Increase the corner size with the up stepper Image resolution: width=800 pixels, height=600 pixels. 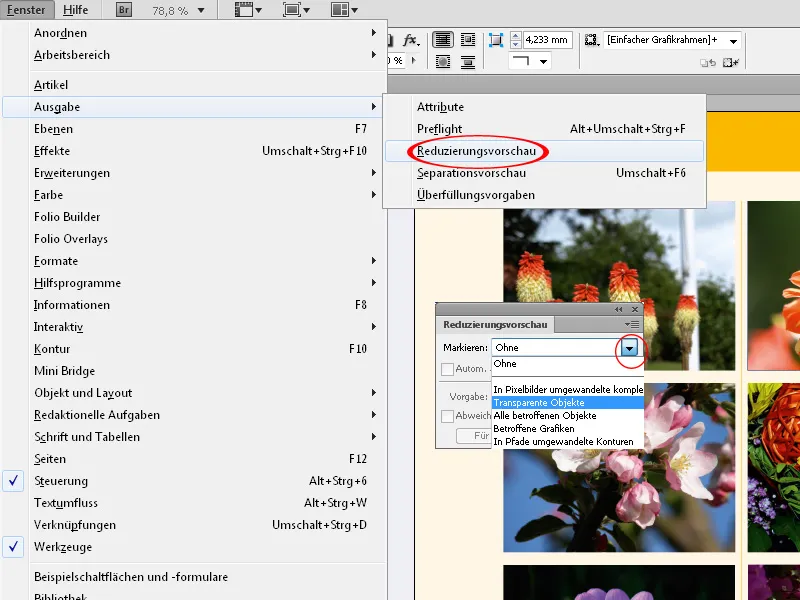coord(515,36)
